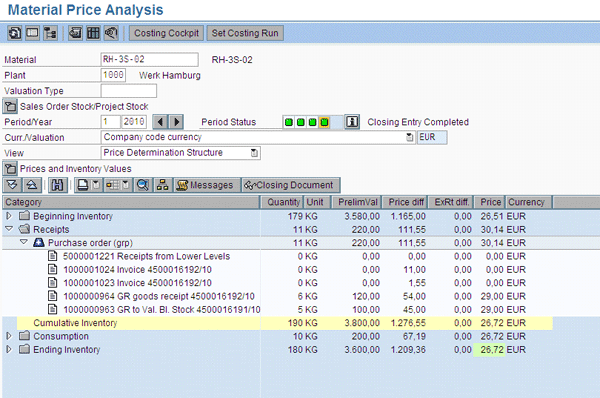Click the Period number field
The height and width of the screenshot is (398, 600).
tap(111, 122)
